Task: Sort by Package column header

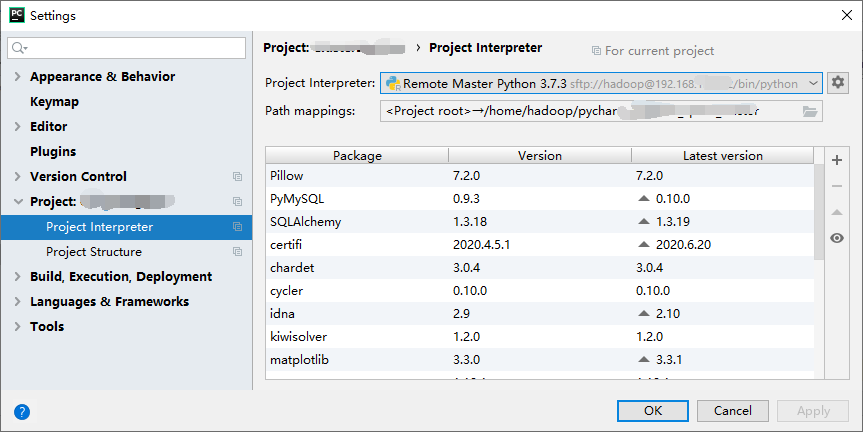Action: coord(357,156)
